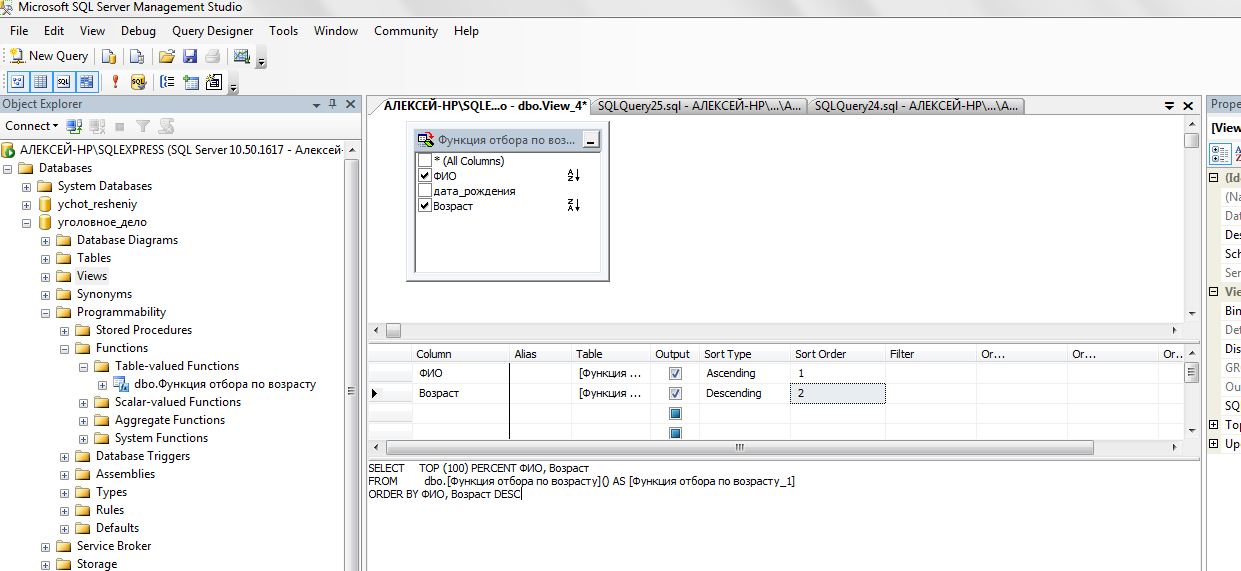1241x571 pixels.
Task: Click sort icon next to ФИО in table box
Action: [574, 176]
